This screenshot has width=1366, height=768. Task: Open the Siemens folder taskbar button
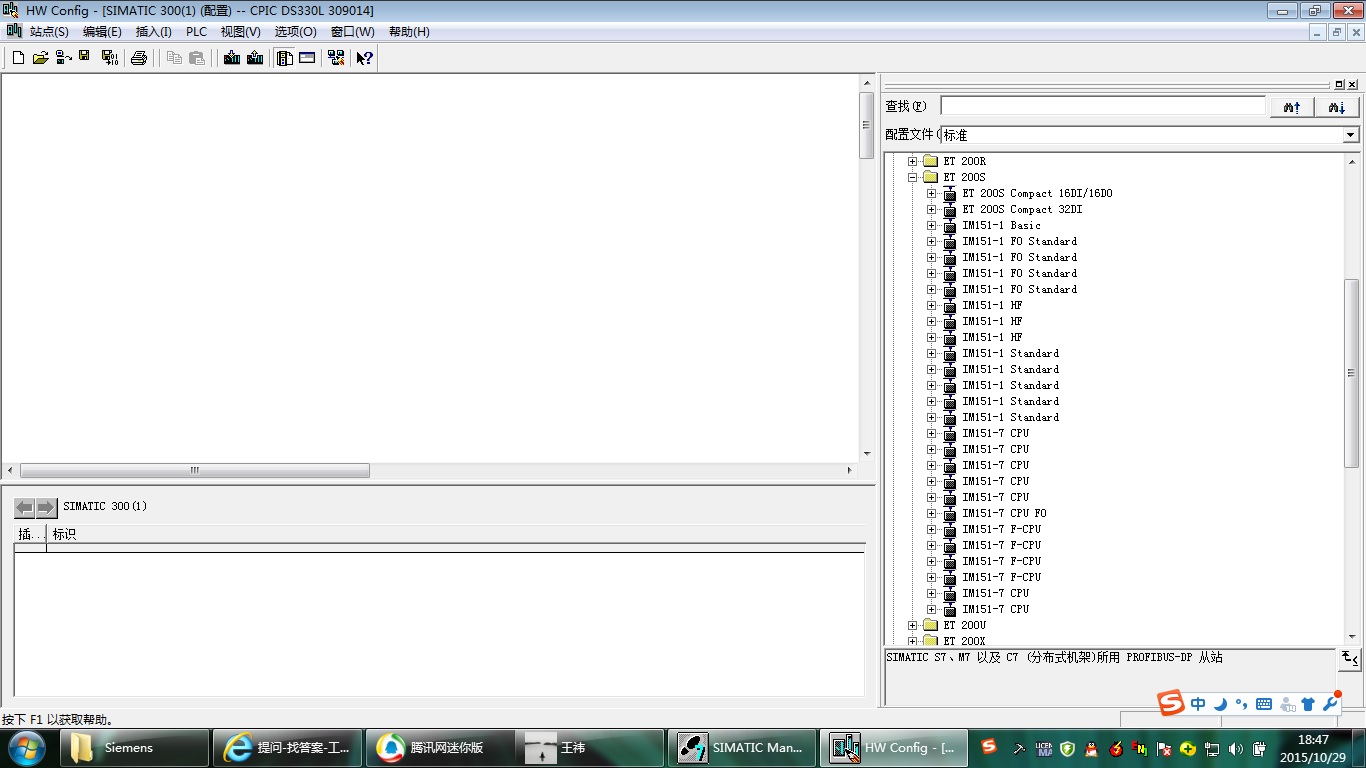(x=136, y=748)
